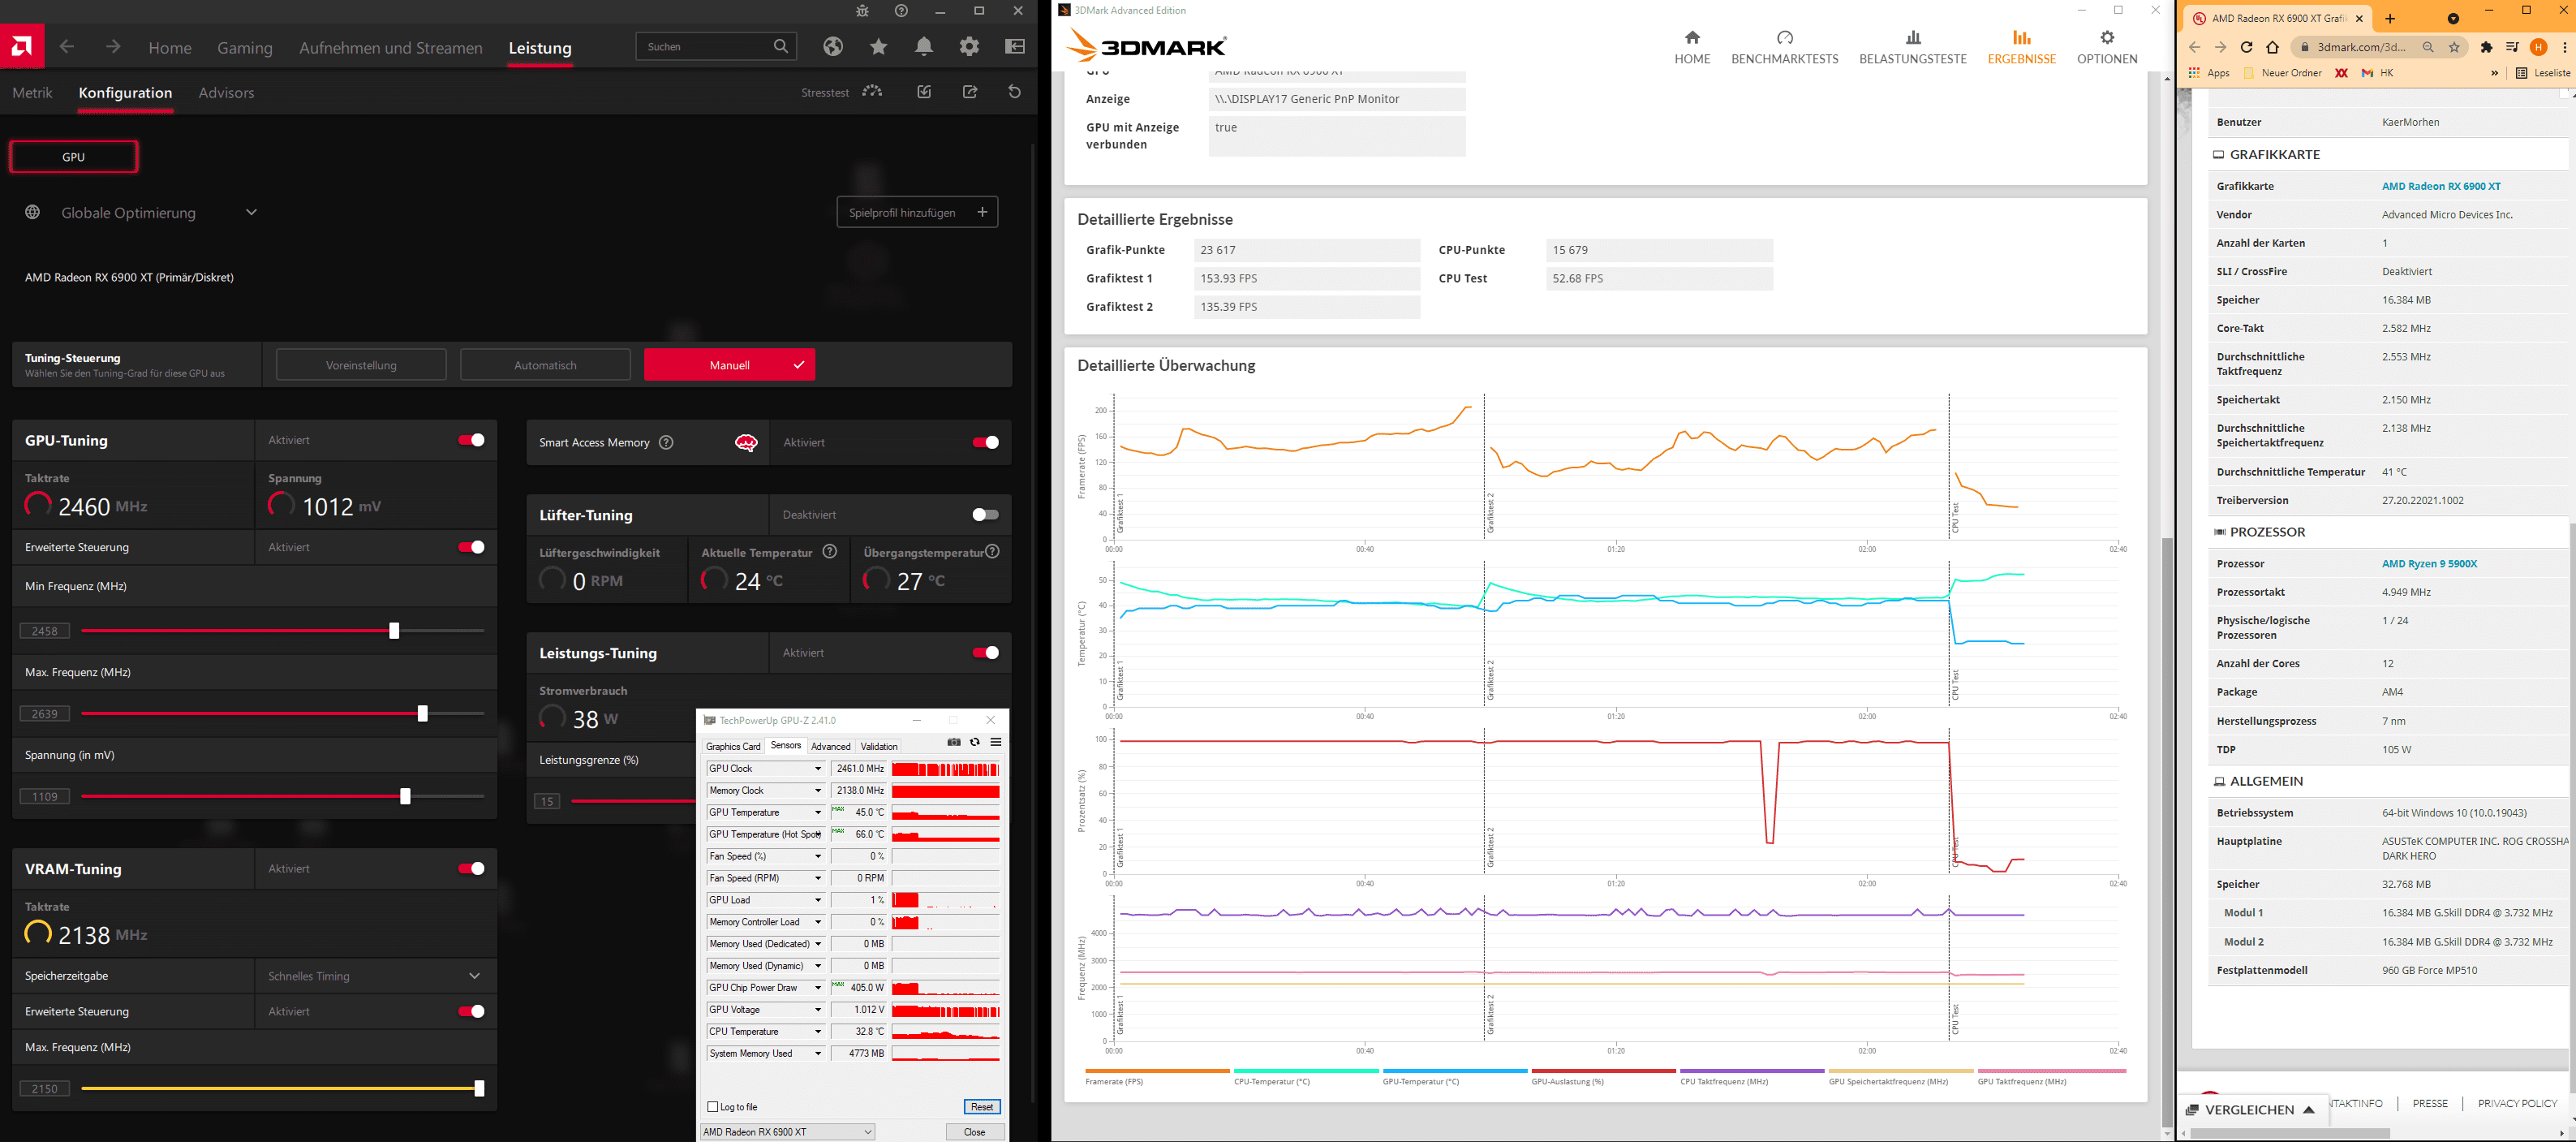
Task: Open the bug report icon in Radeon title bar
Action: (862, 11)
